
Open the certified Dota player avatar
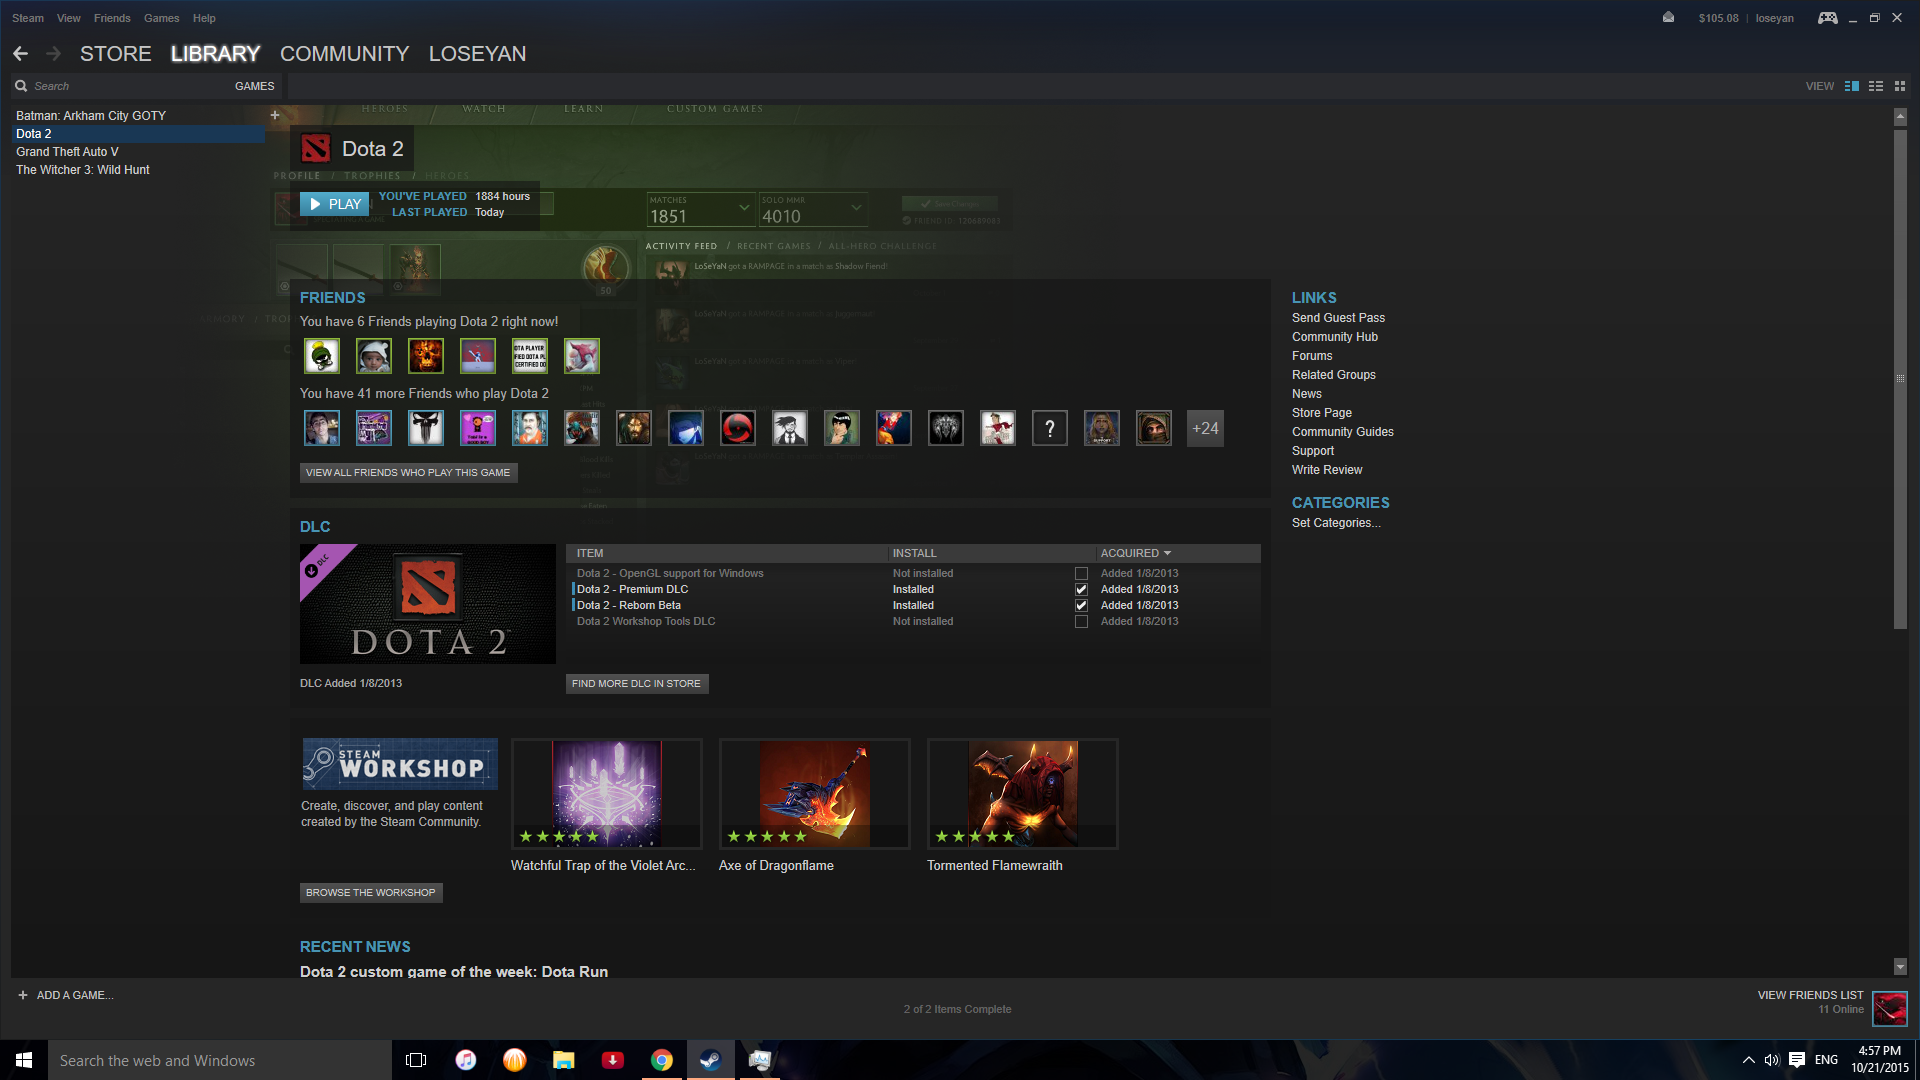530,356
